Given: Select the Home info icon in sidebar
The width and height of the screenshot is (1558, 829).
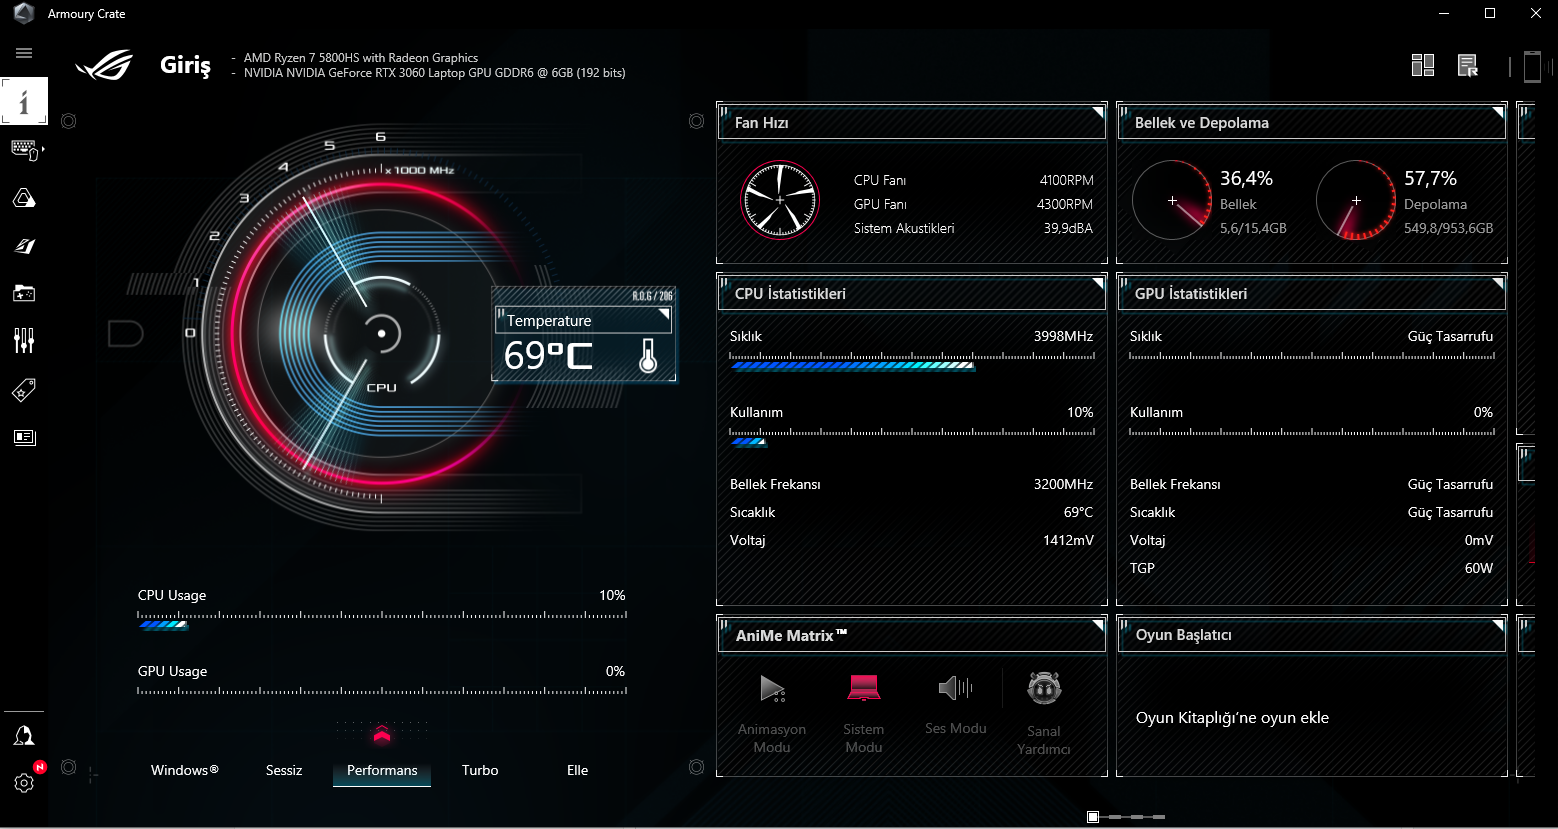Looking at the screenshot, I should (x=24, y=101).
